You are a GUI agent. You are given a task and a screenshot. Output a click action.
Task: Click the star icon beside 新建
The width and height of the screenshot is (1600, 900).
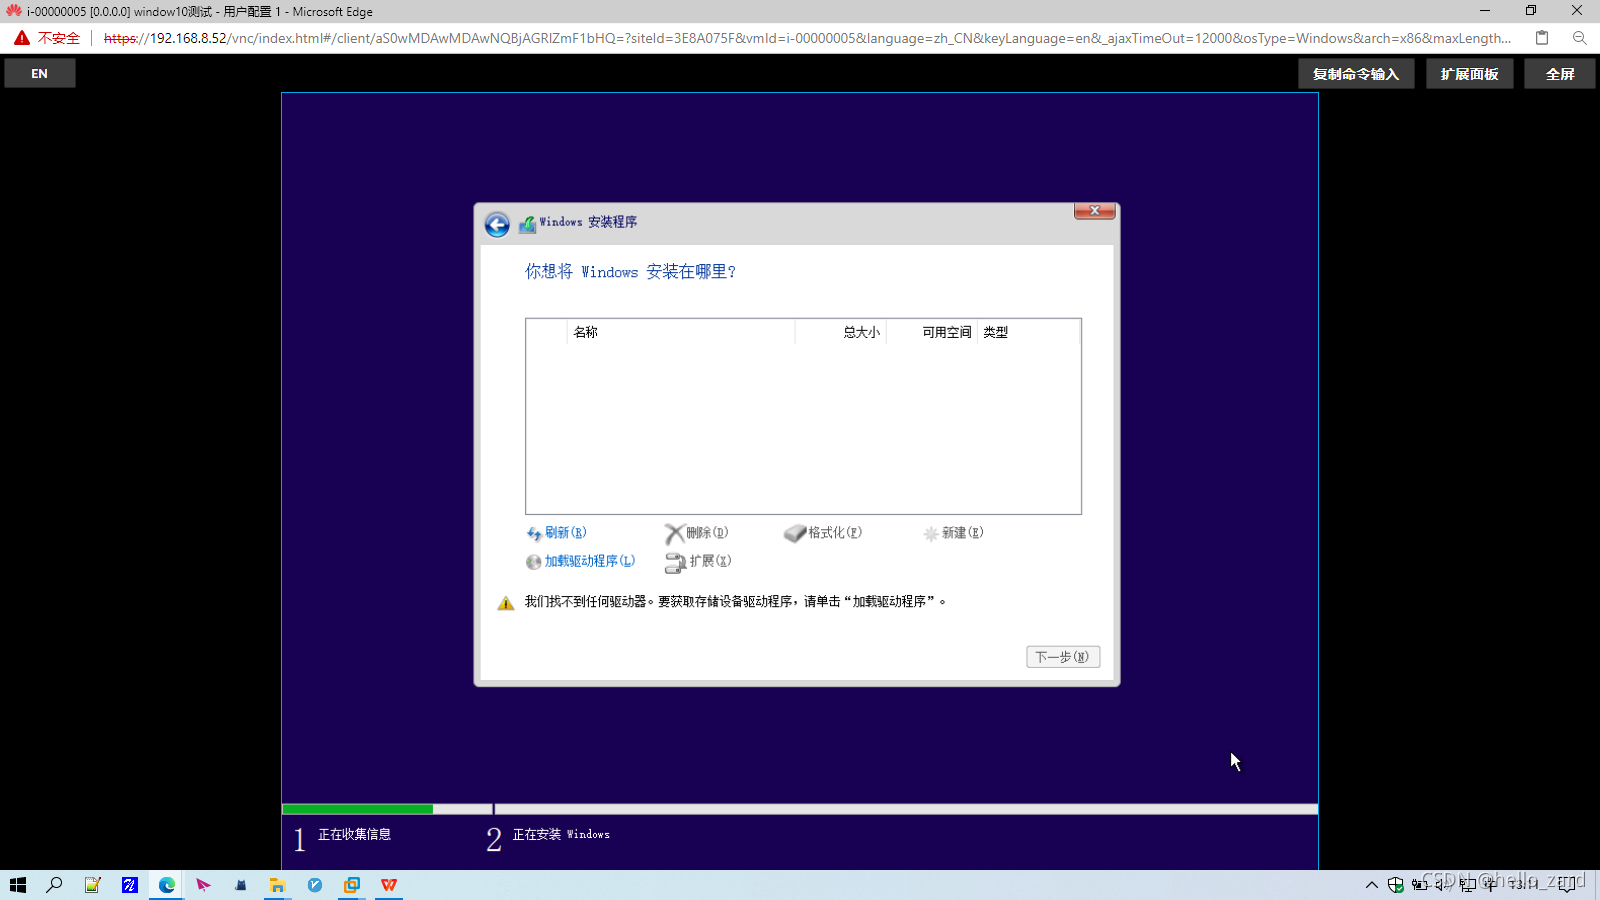point(931,534)
